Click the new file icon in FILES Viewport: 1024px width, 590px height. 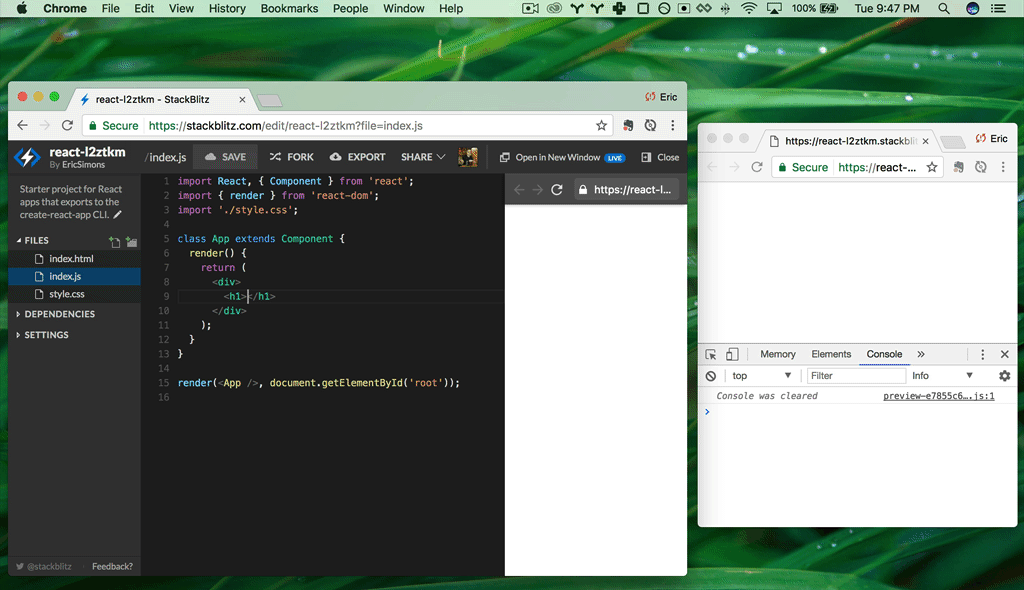(x=114, y=242)
